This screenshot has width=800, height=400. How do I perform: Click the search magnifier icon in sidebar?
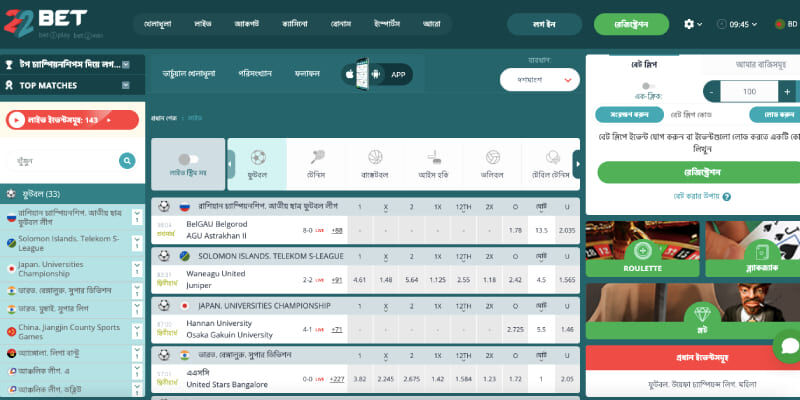[x=127, y=160]
